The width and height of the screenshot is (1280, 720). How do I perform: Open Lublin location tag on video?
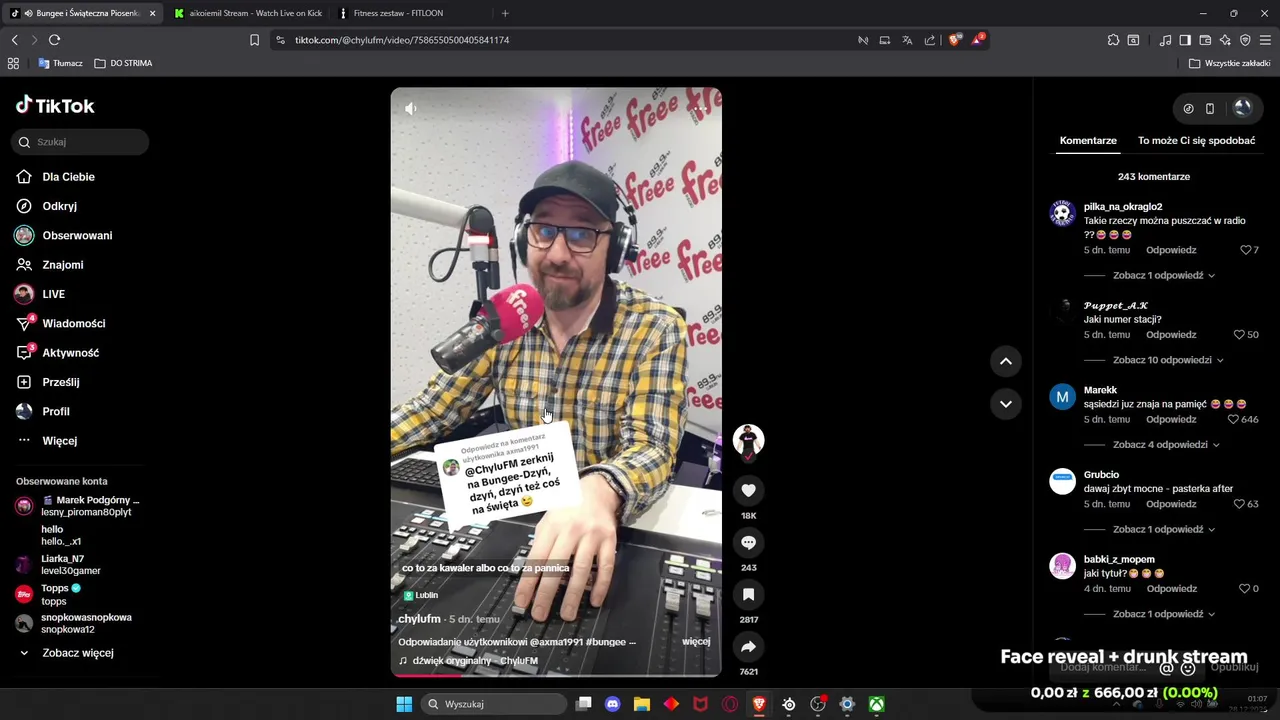(421, 595)
